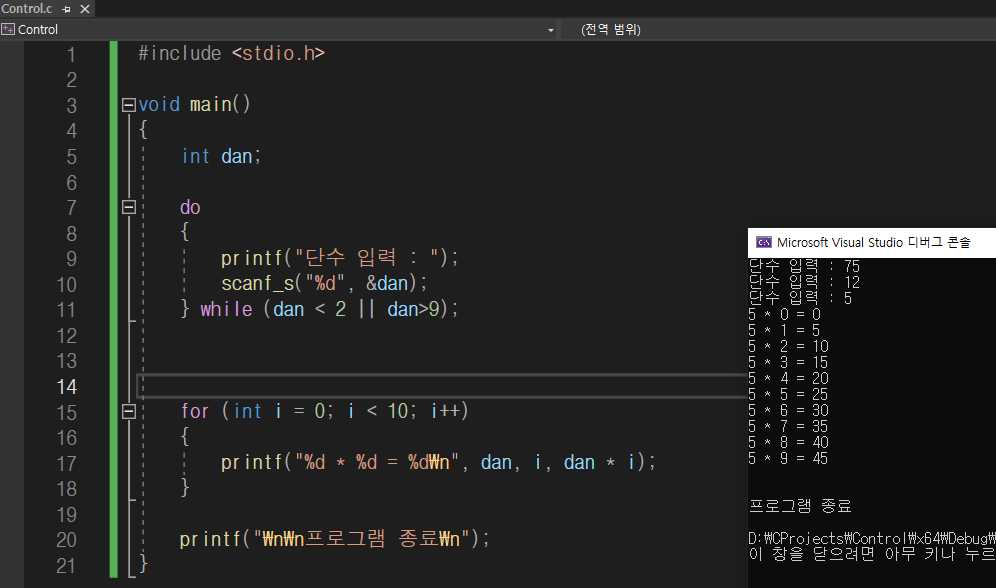Screen dimensions: 996x588
Task: Click the 'for (int i = 0; i < 10; i++)' line
Action: tap(325, 411)
